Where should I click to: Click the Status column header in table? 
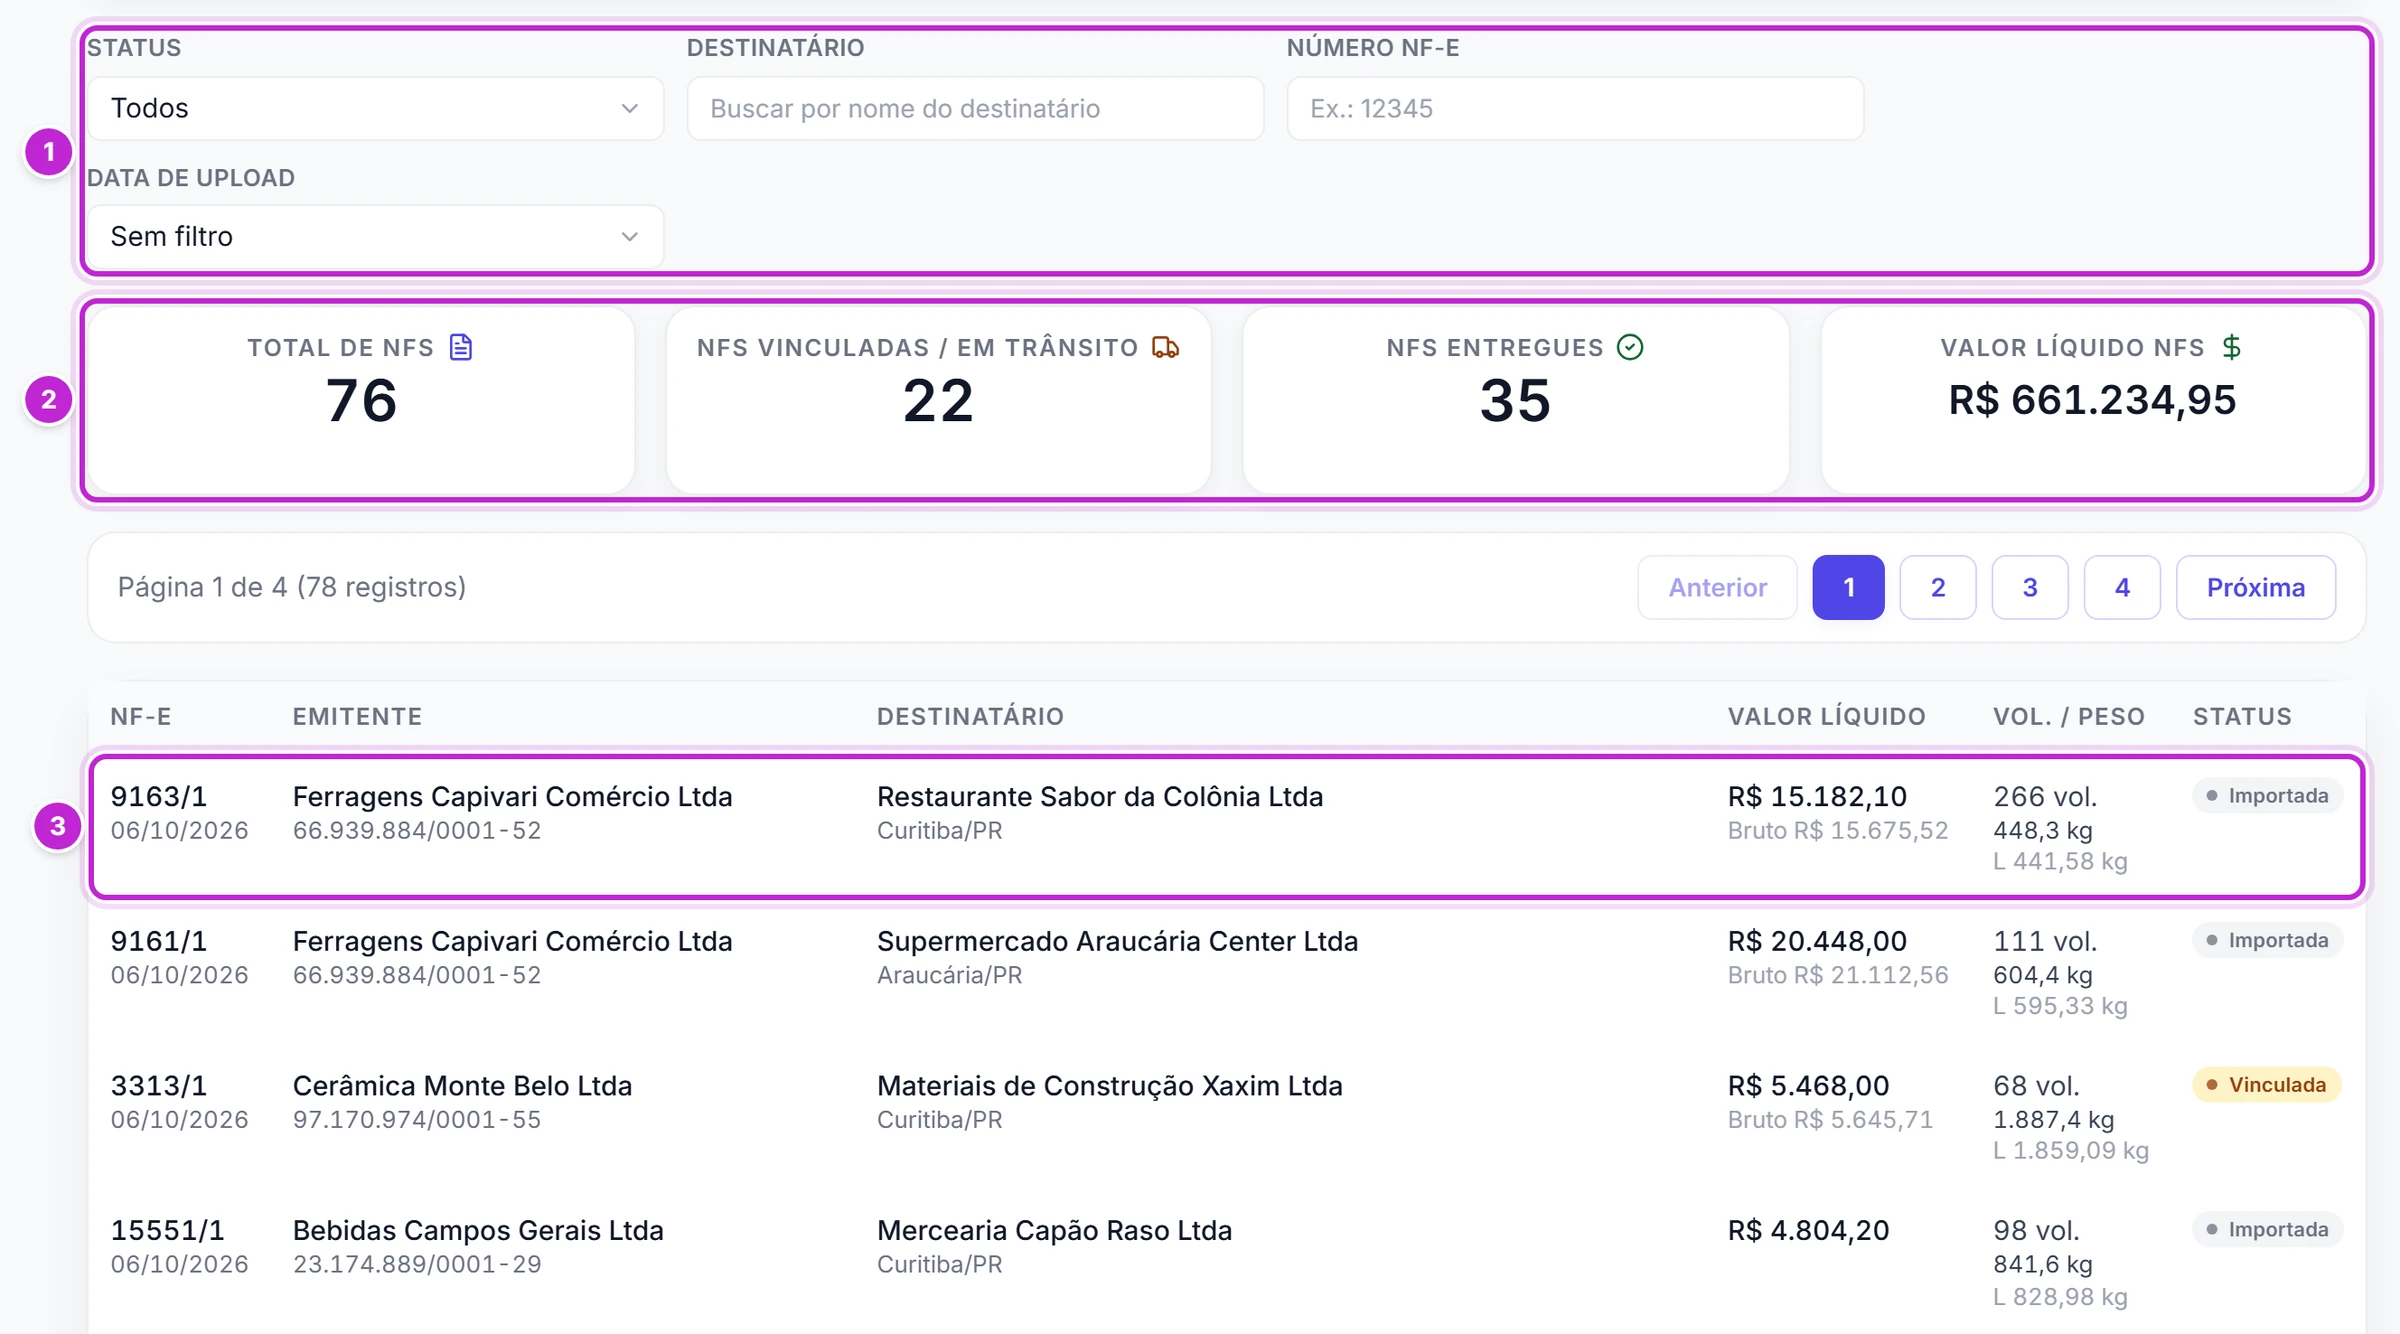[2242, 716]
